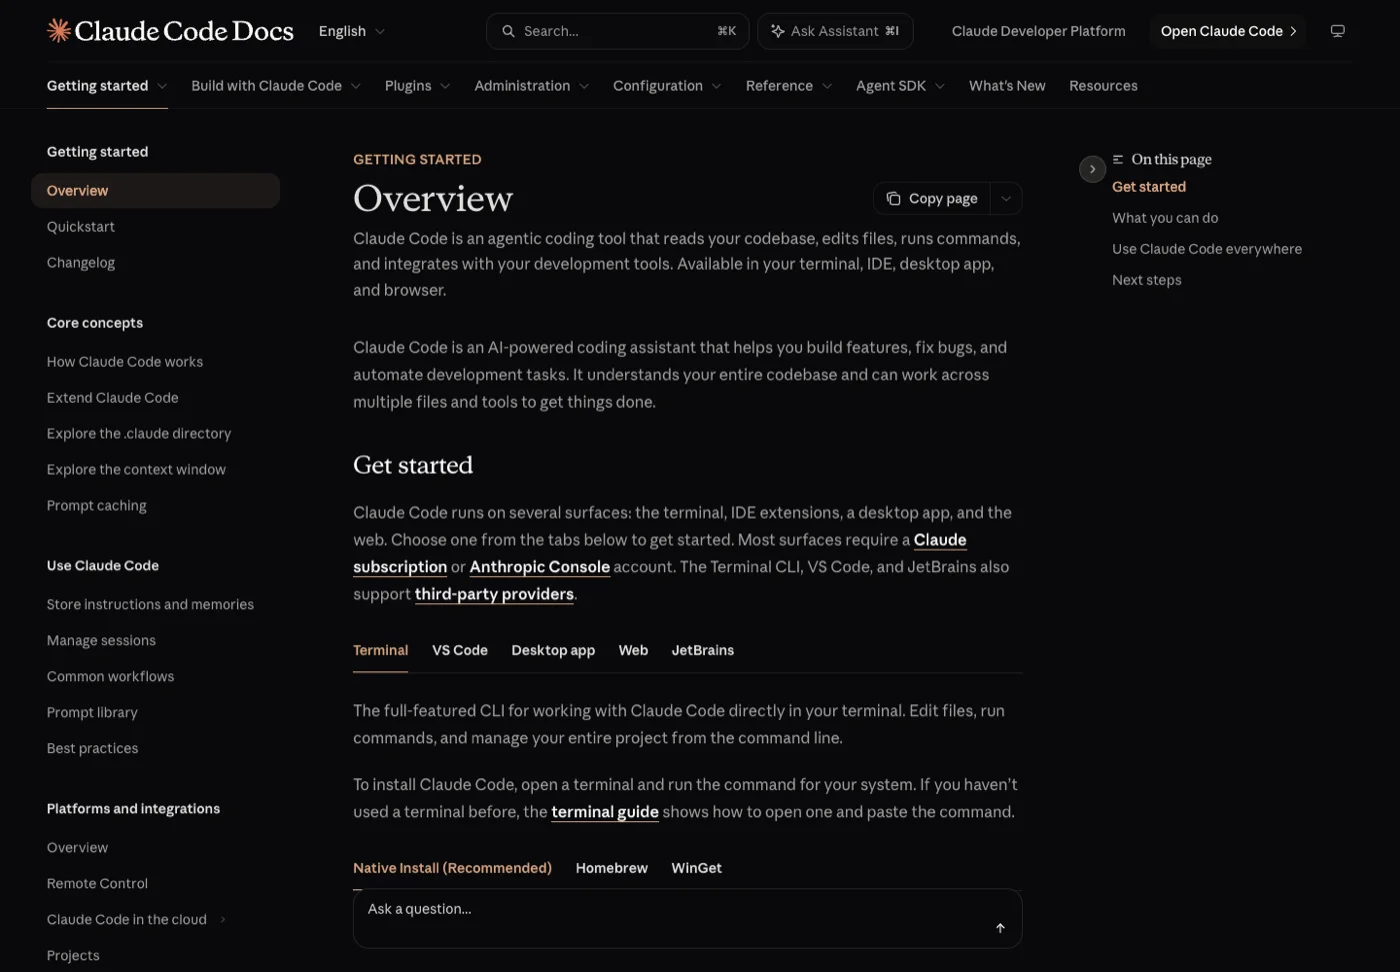Open the Administration dropdown
This screenshot has height=972, width=1400.
(x=531, y=86)
